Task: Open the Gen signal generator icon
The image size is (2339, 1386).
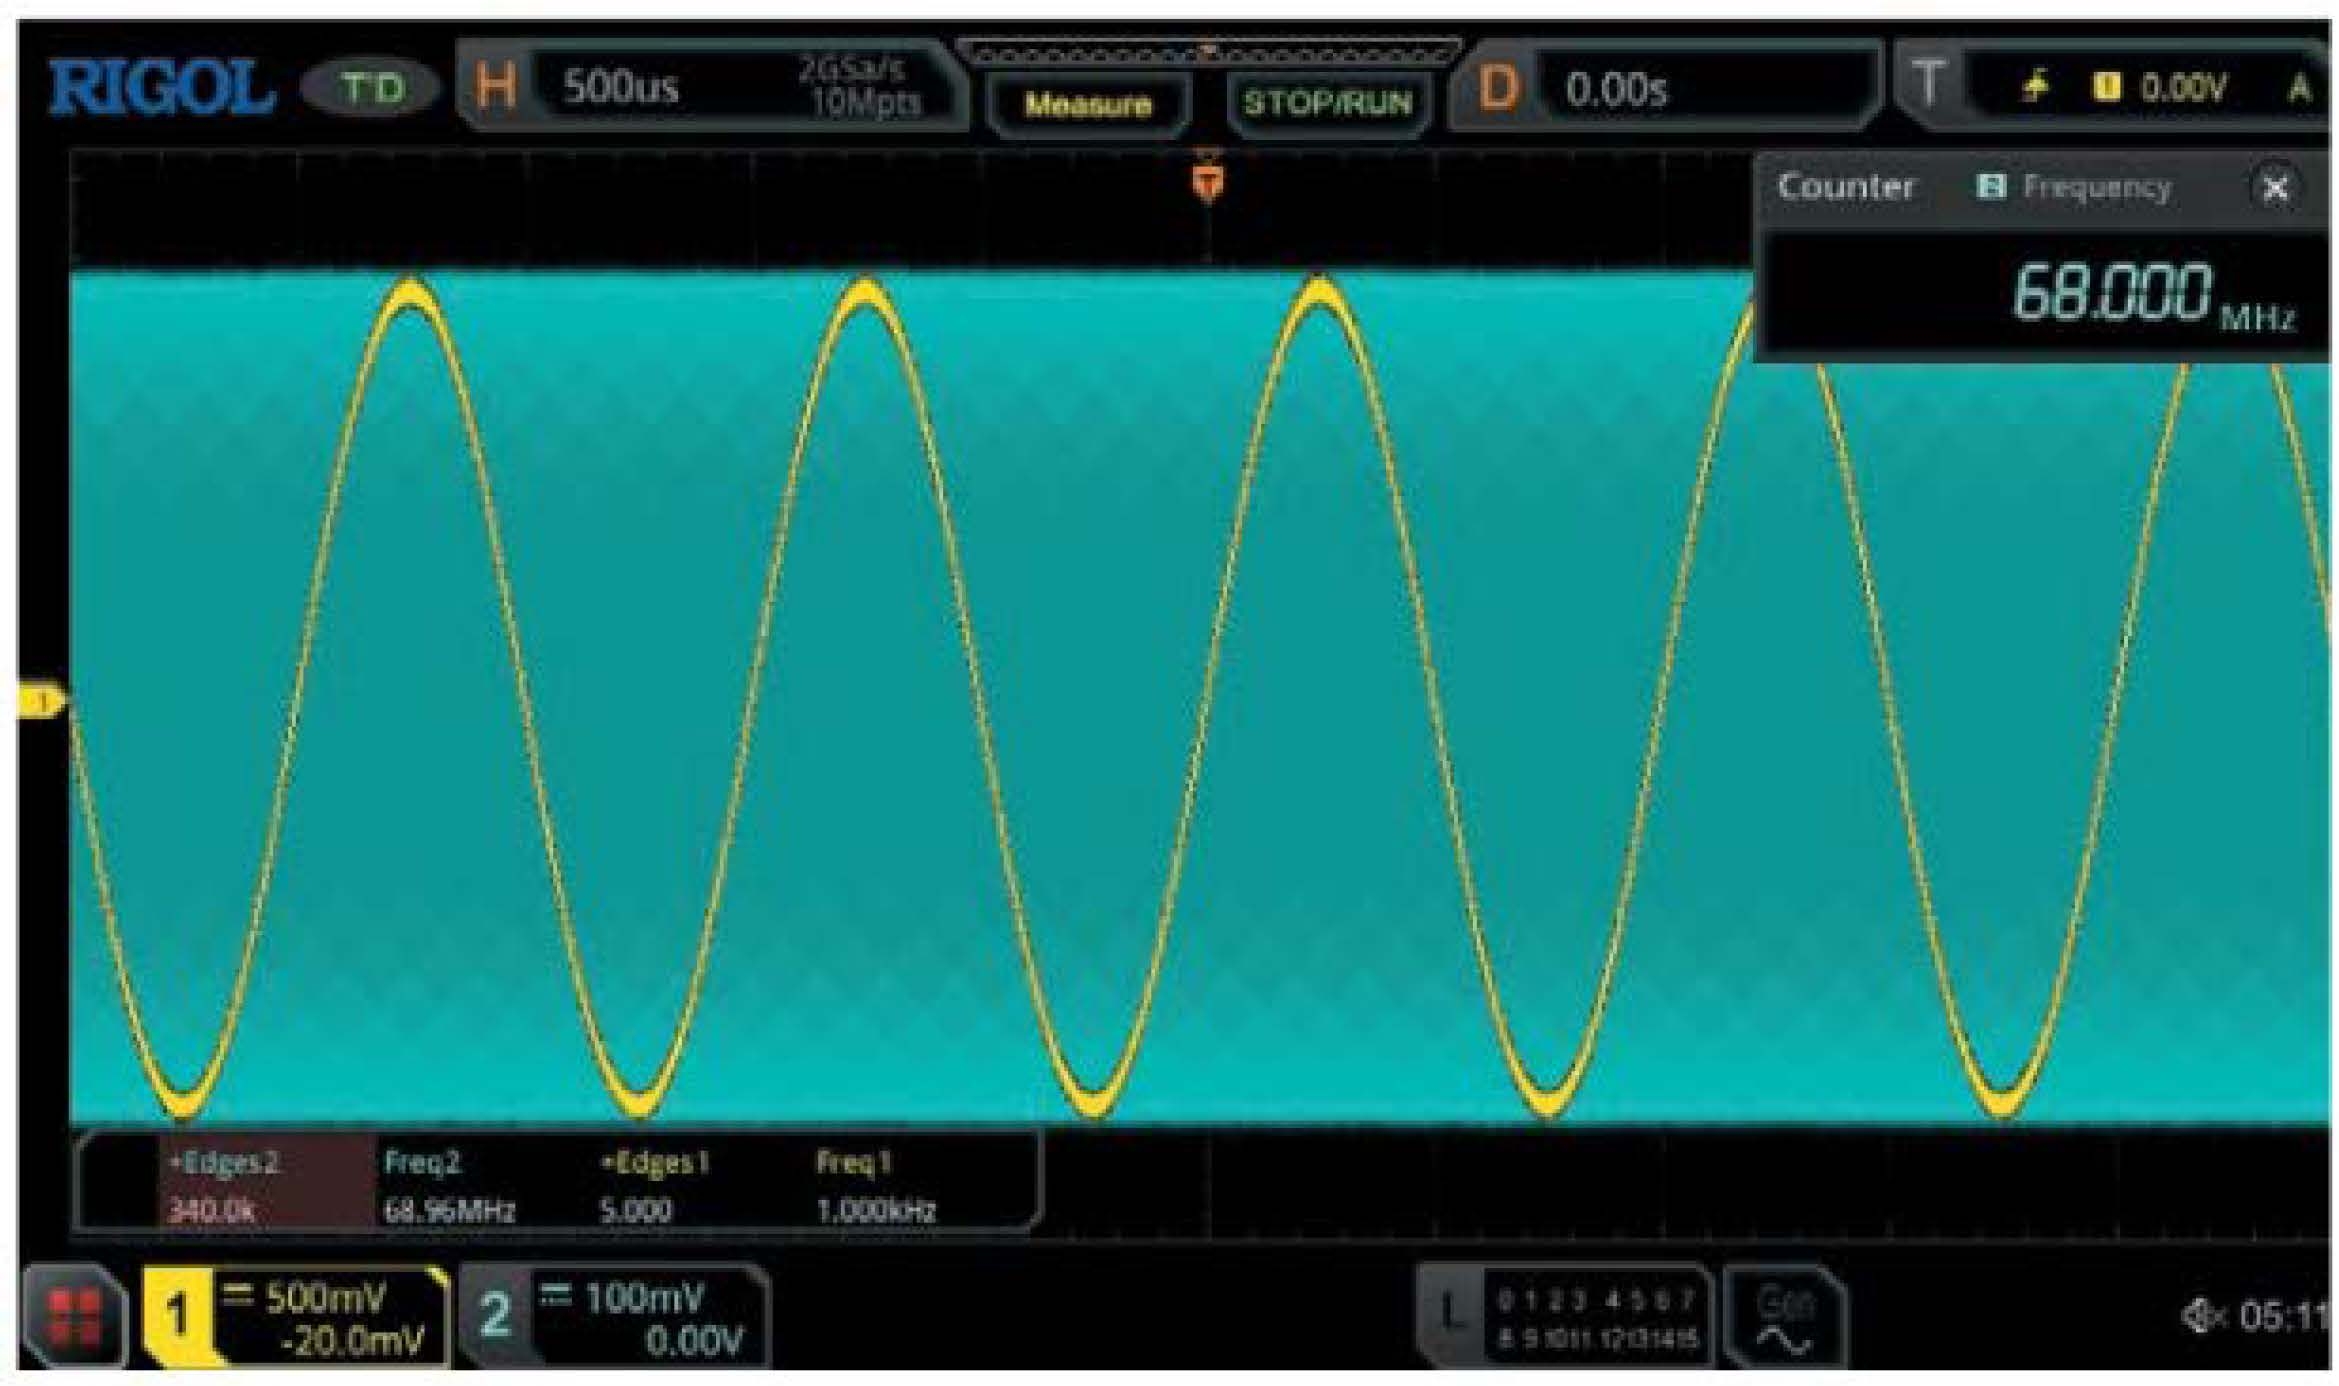Action: coord(1785,1318)
